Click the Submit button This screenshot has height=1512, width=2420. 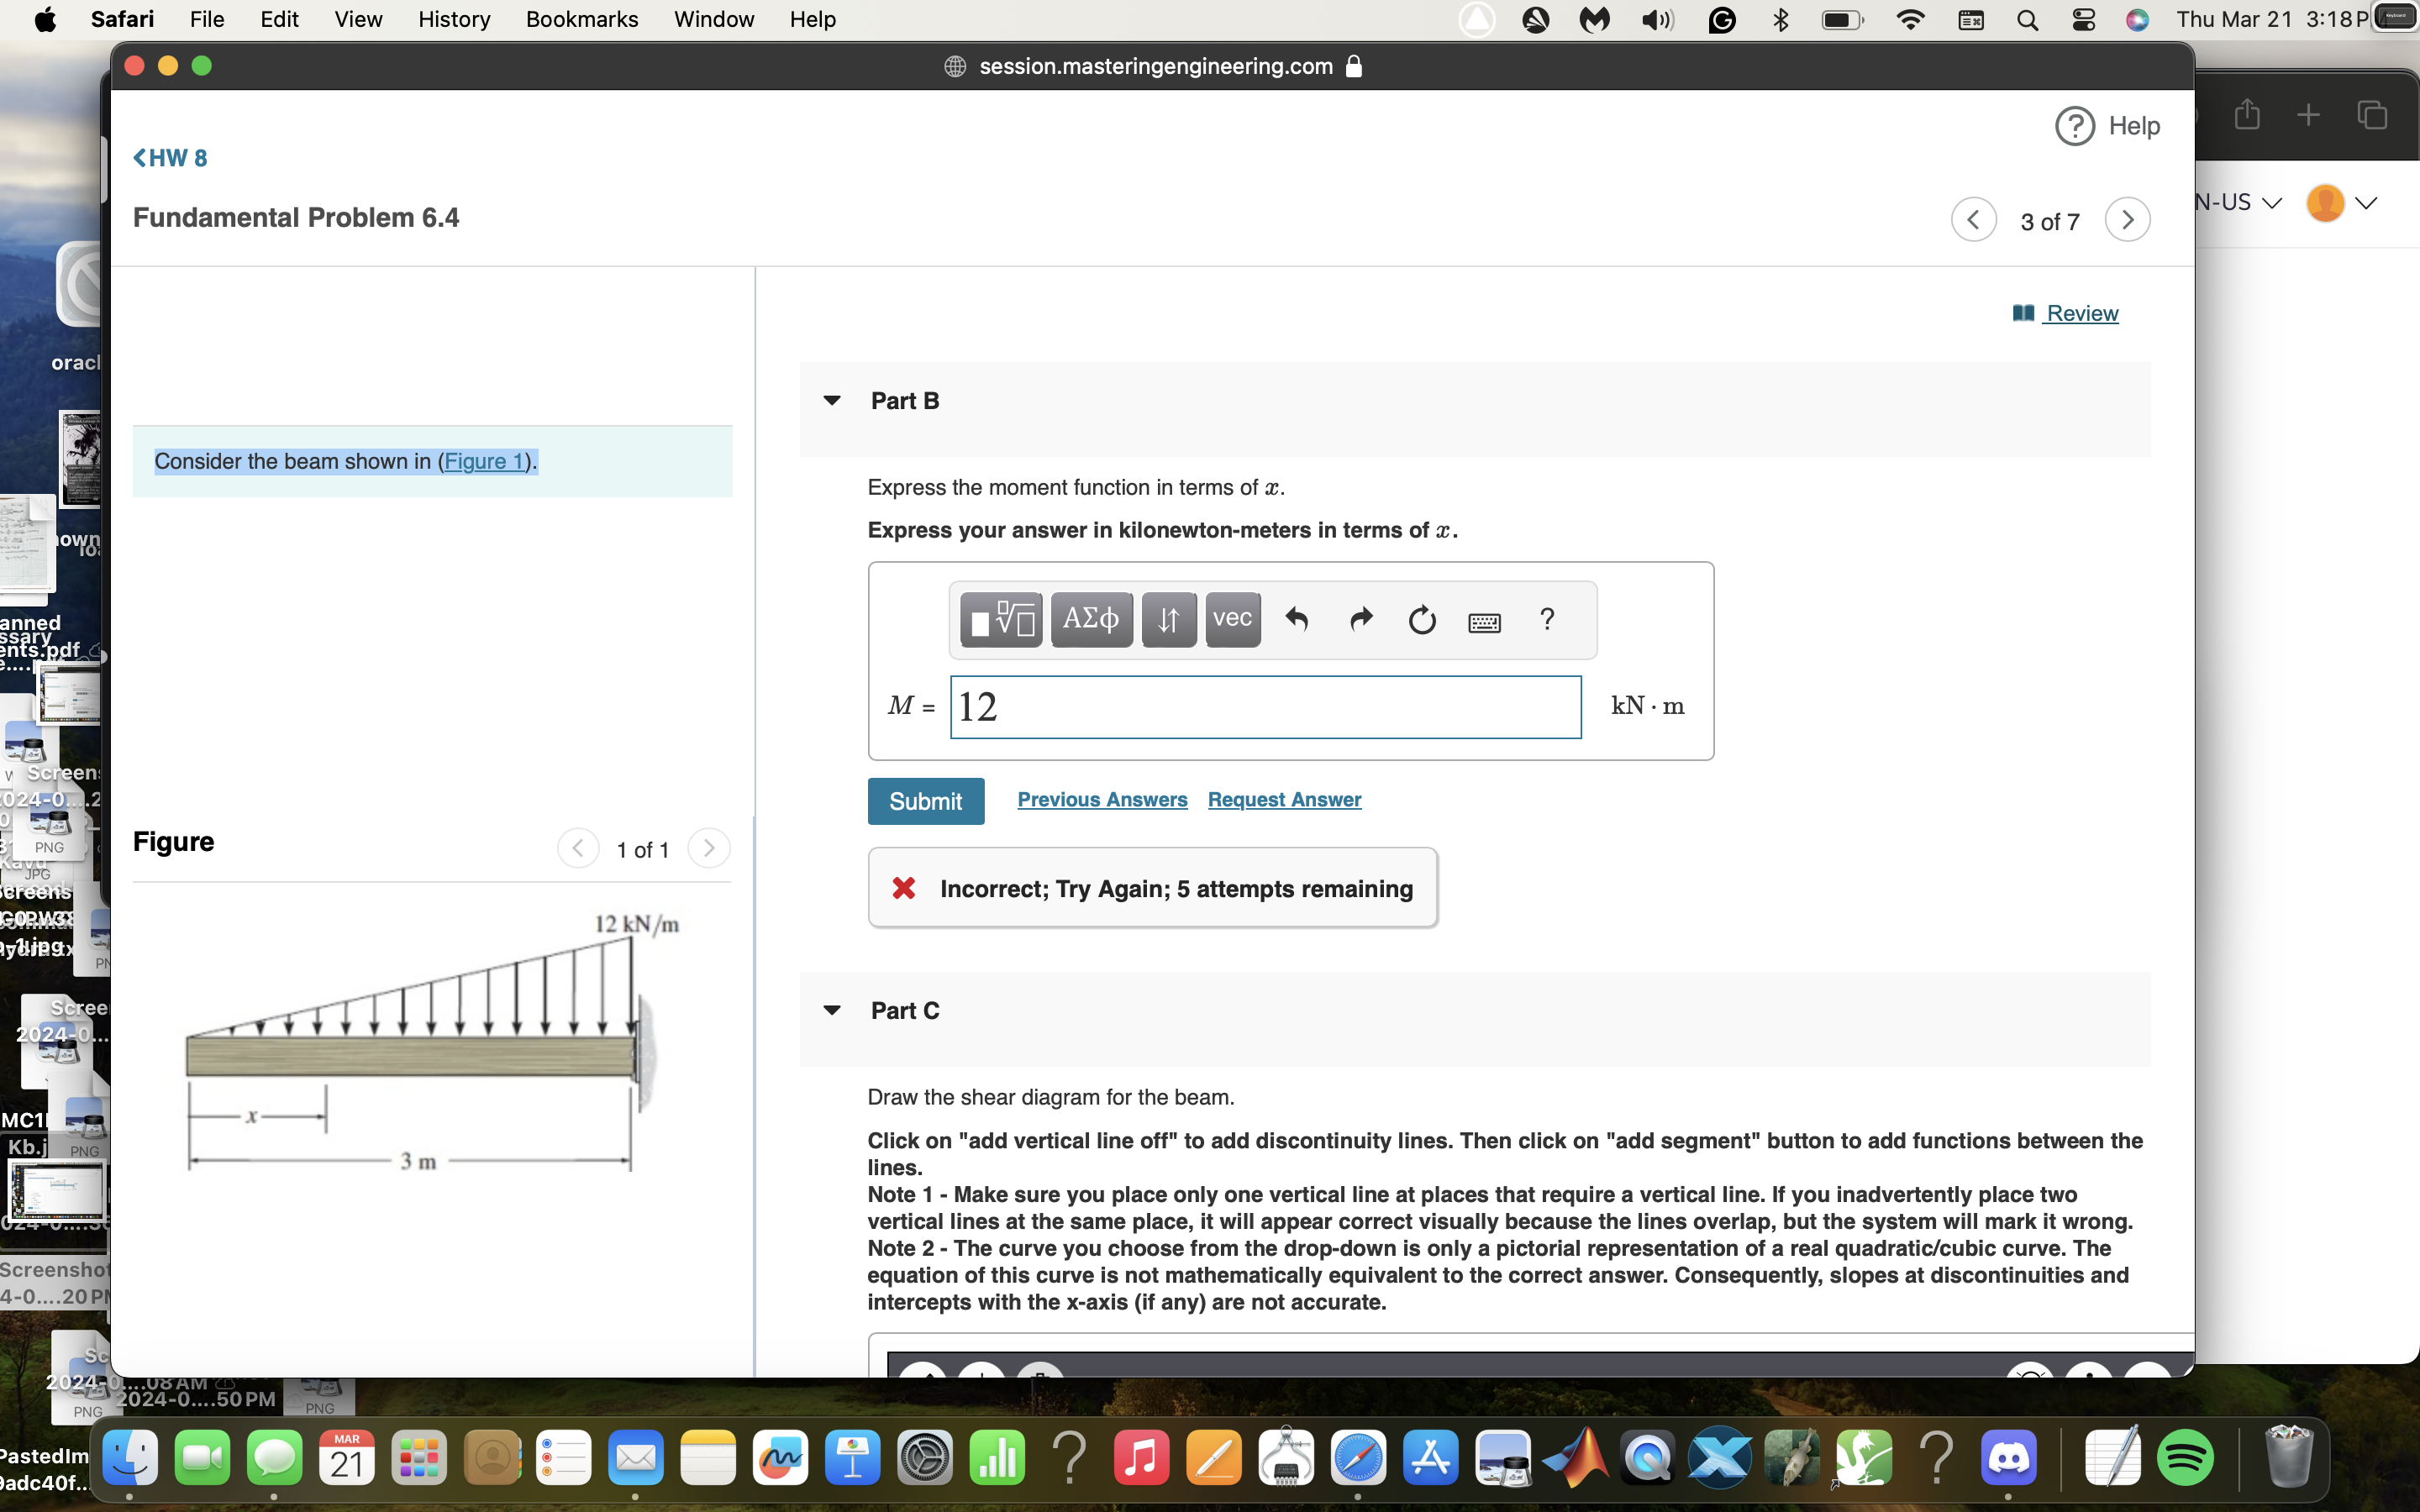[x=925, y=801]
